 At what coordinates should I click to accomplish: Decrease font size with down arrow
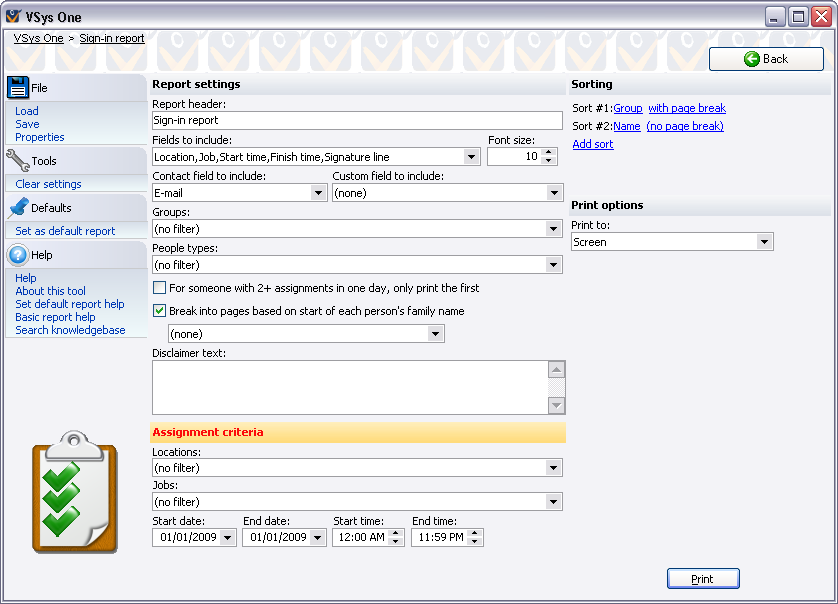tap(549, 161)
